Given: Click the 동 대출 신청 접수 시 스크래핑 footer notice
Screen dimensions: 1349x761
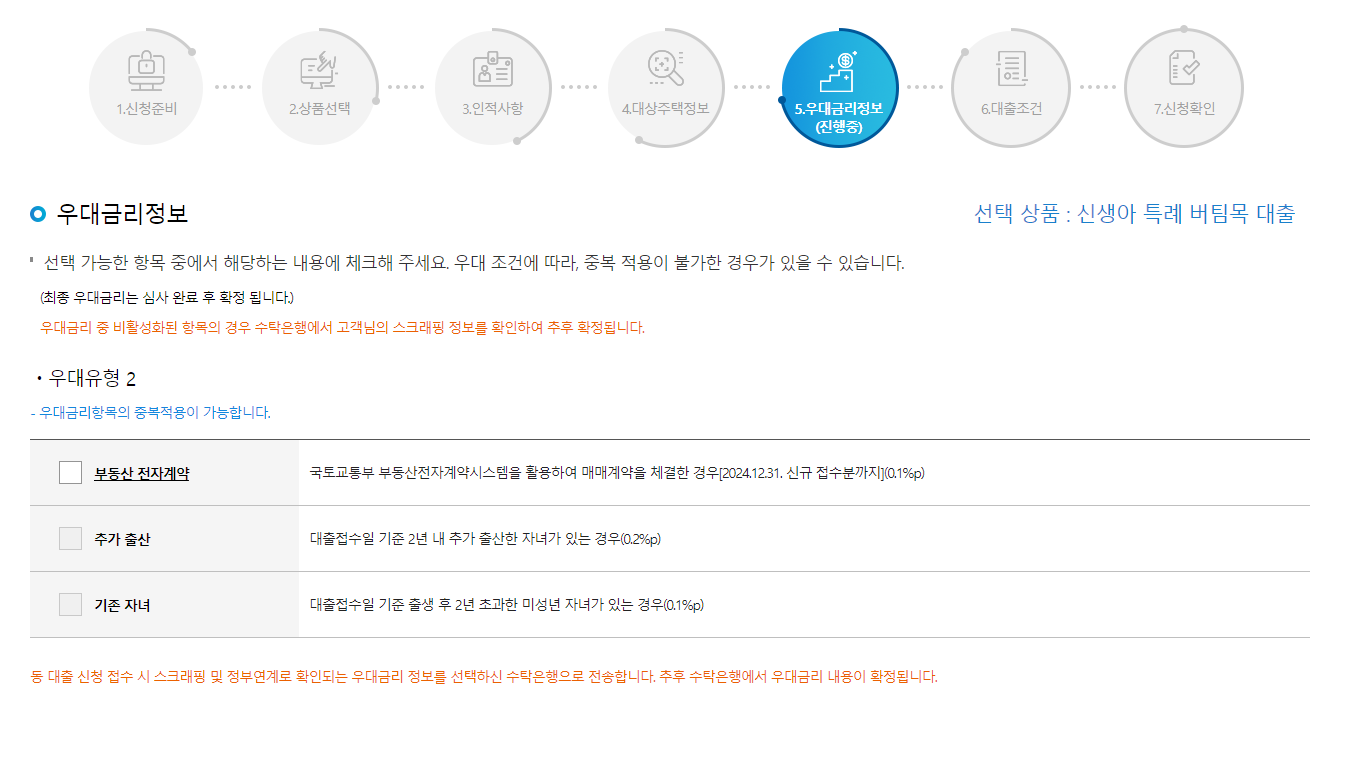Looking at the screenshot, I should pos(484,677).
